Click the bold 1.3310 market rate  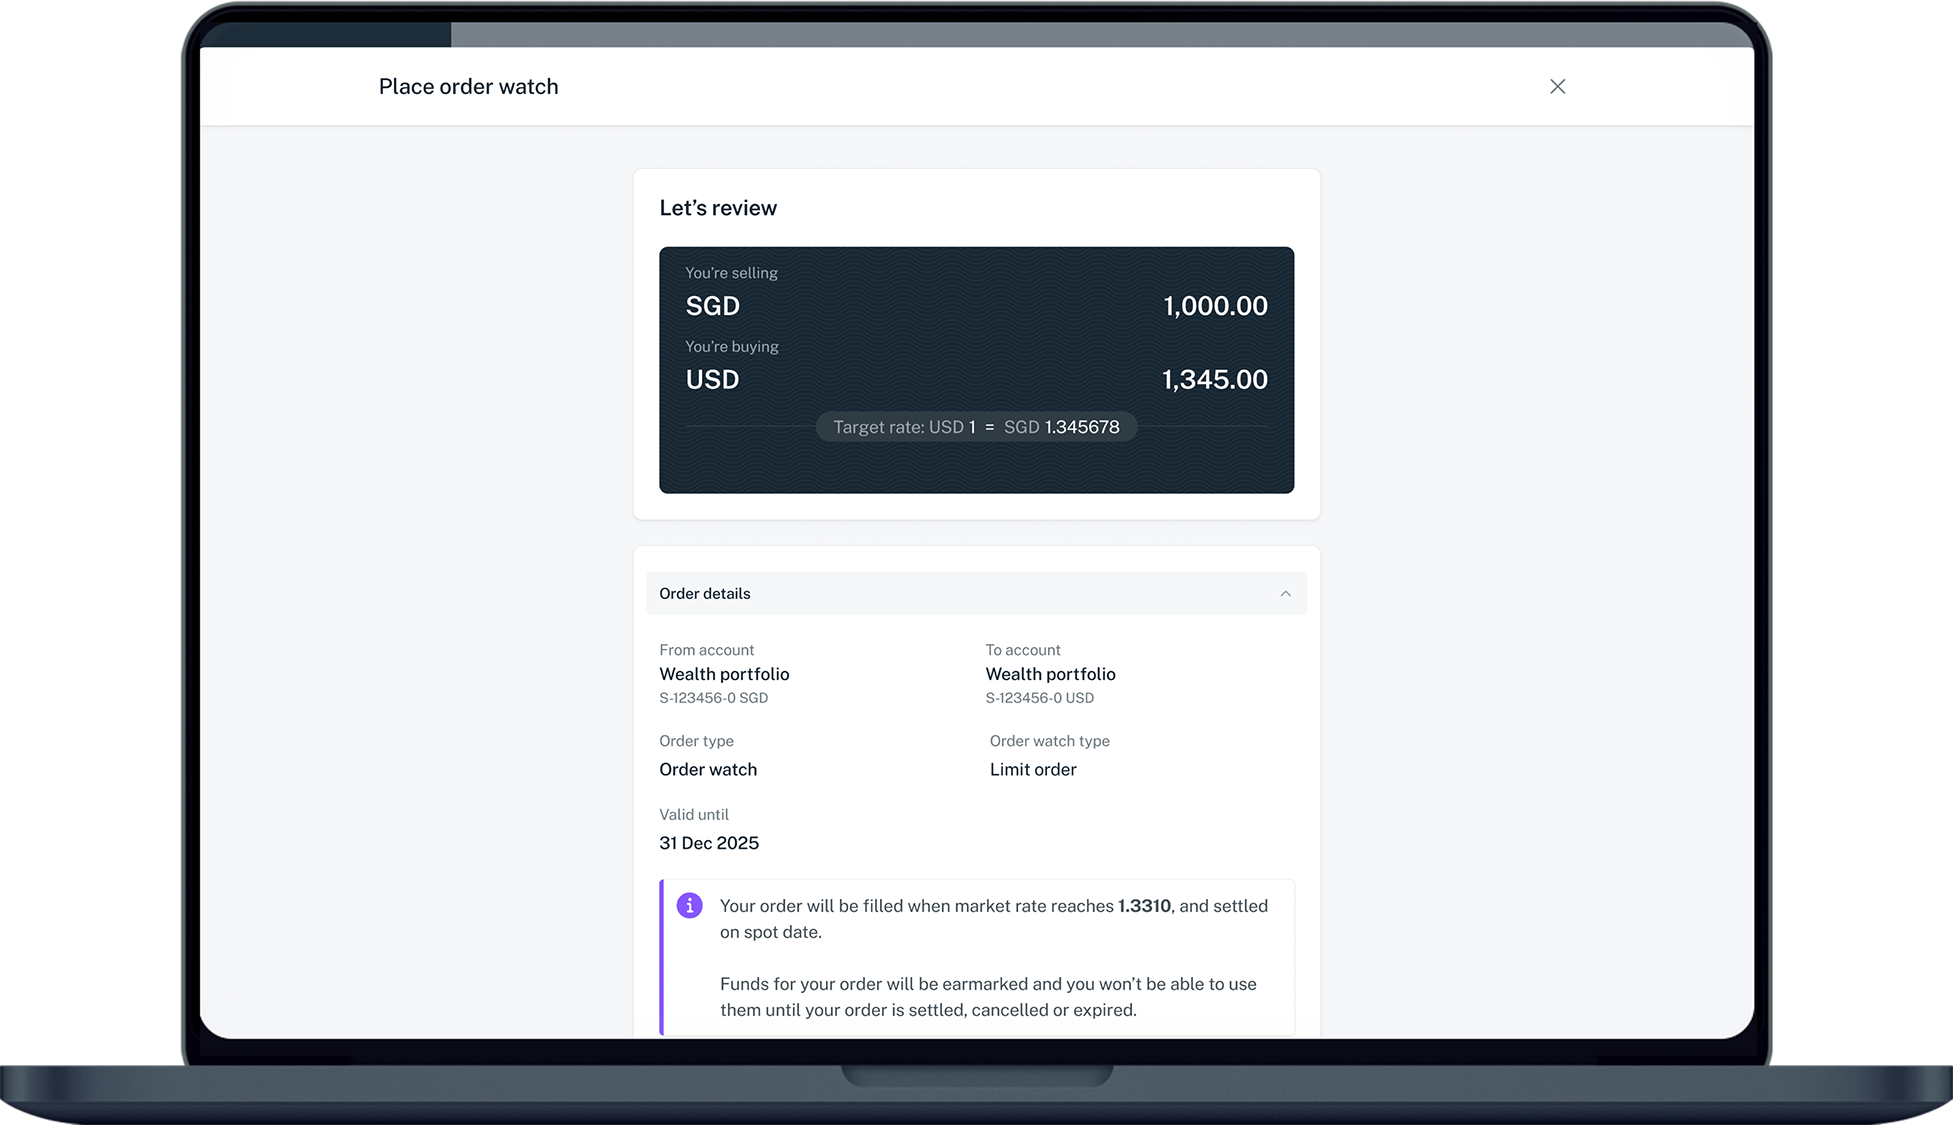(x=1144, y=906)
